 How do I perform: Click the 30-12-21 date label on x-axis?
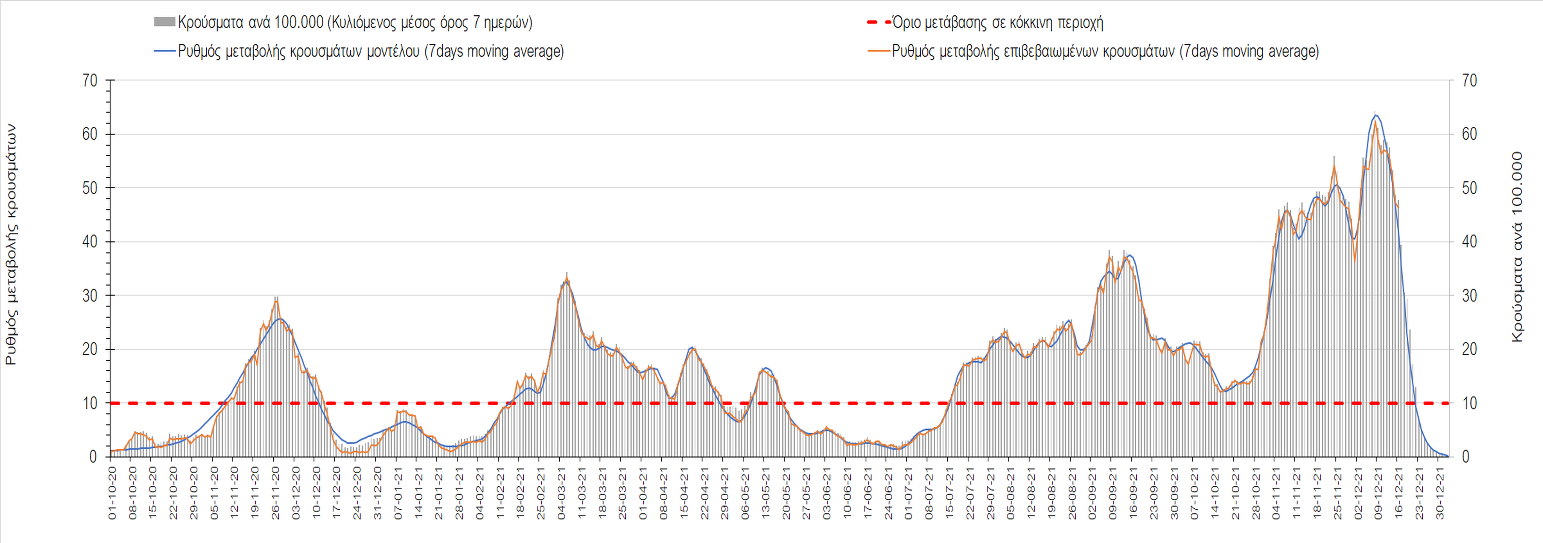click(1439, 490)
